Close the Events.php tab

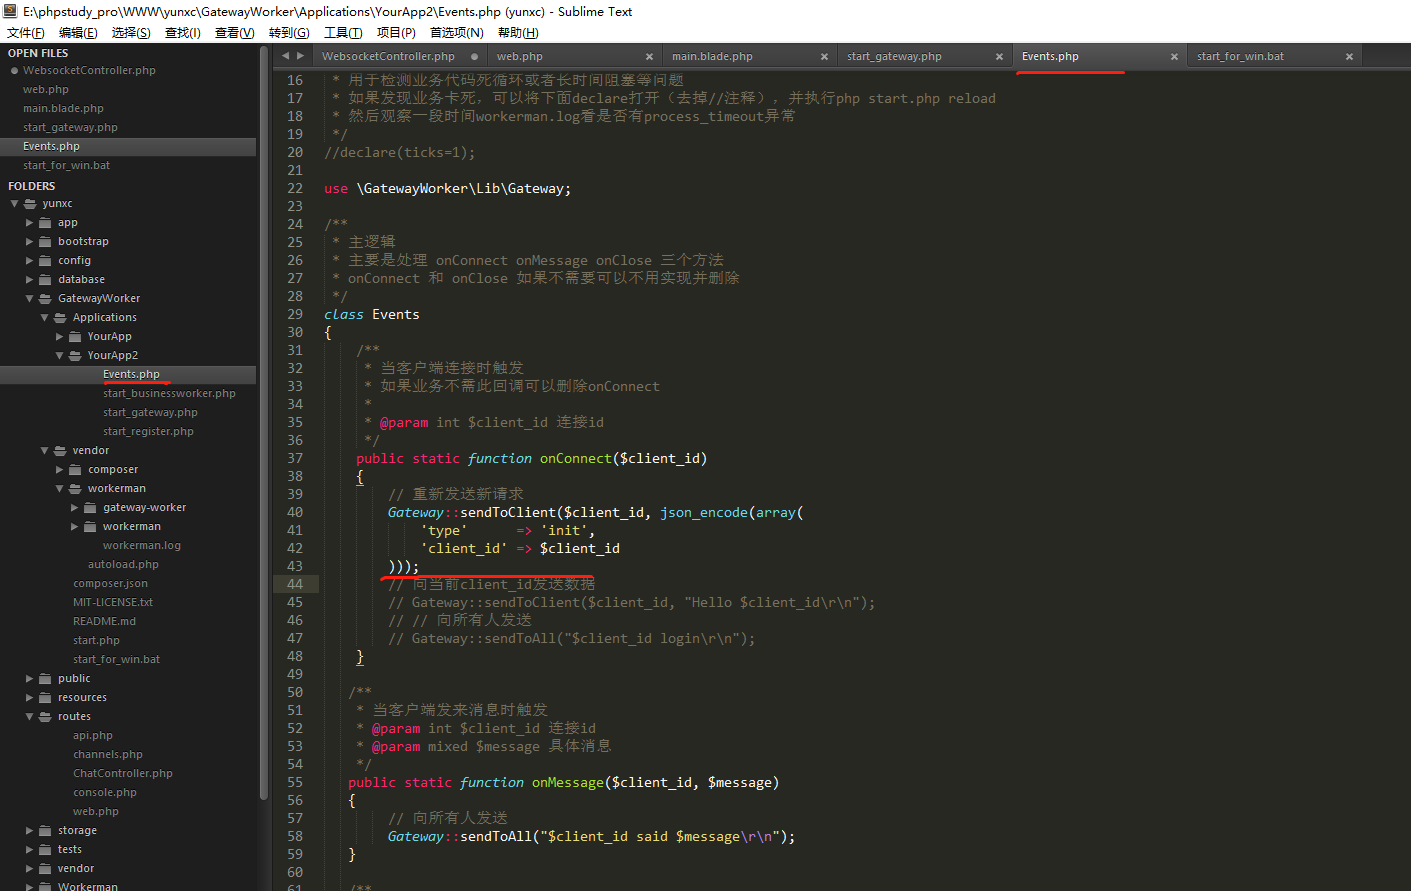click(x=1174, y=57)
